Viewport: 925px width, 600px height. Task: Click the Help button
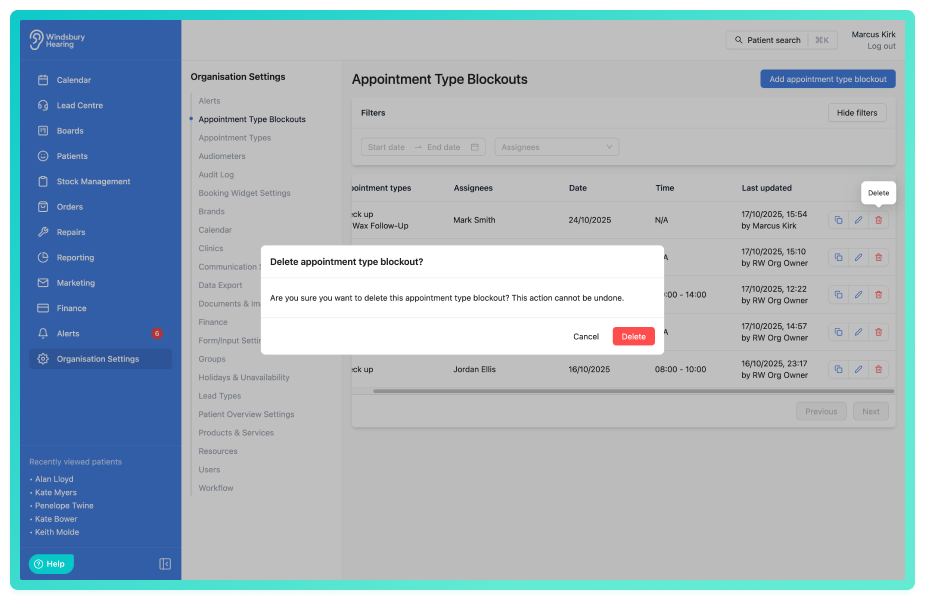[51, 563]
